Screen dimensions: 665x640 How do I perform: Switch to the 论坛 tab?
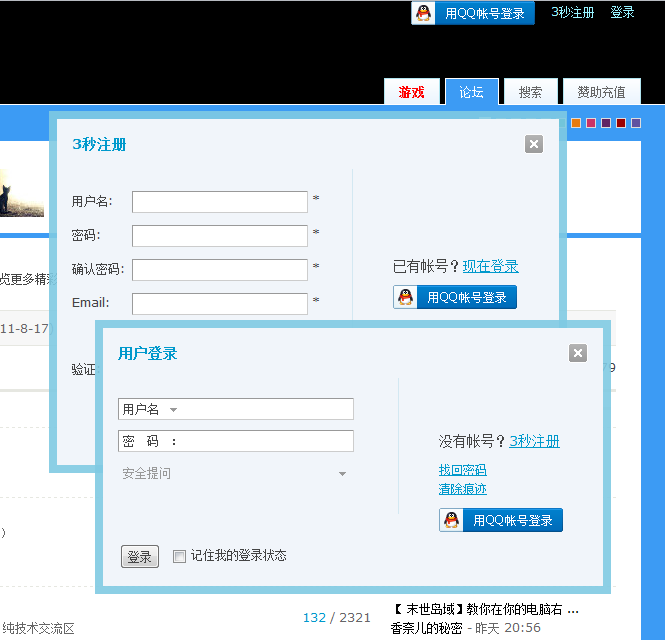click(x=472, y=91)
